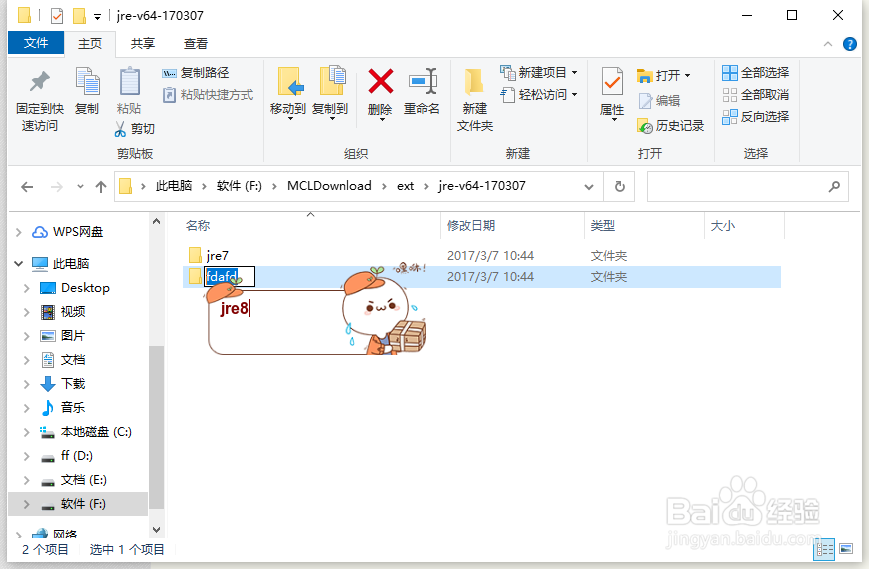869x569 pixels.
Task: Click 此电脑 in address breadcrumb
Action: (x=173, y=186)
